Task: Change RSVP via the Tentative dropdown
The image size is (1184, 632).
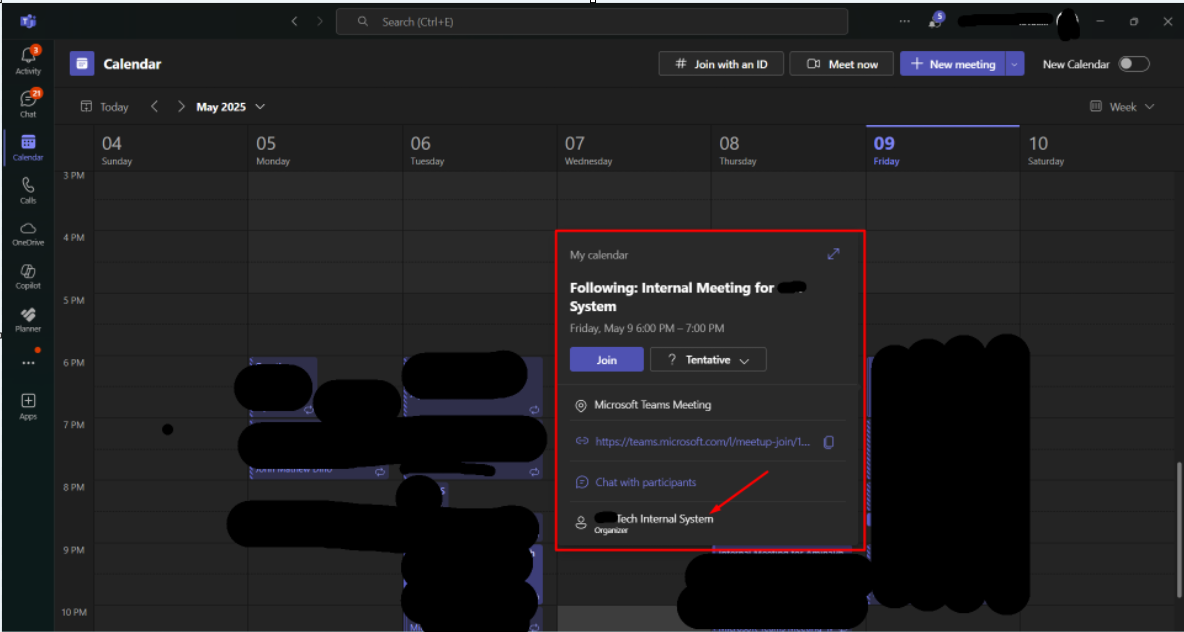Action: coord(708,359)
